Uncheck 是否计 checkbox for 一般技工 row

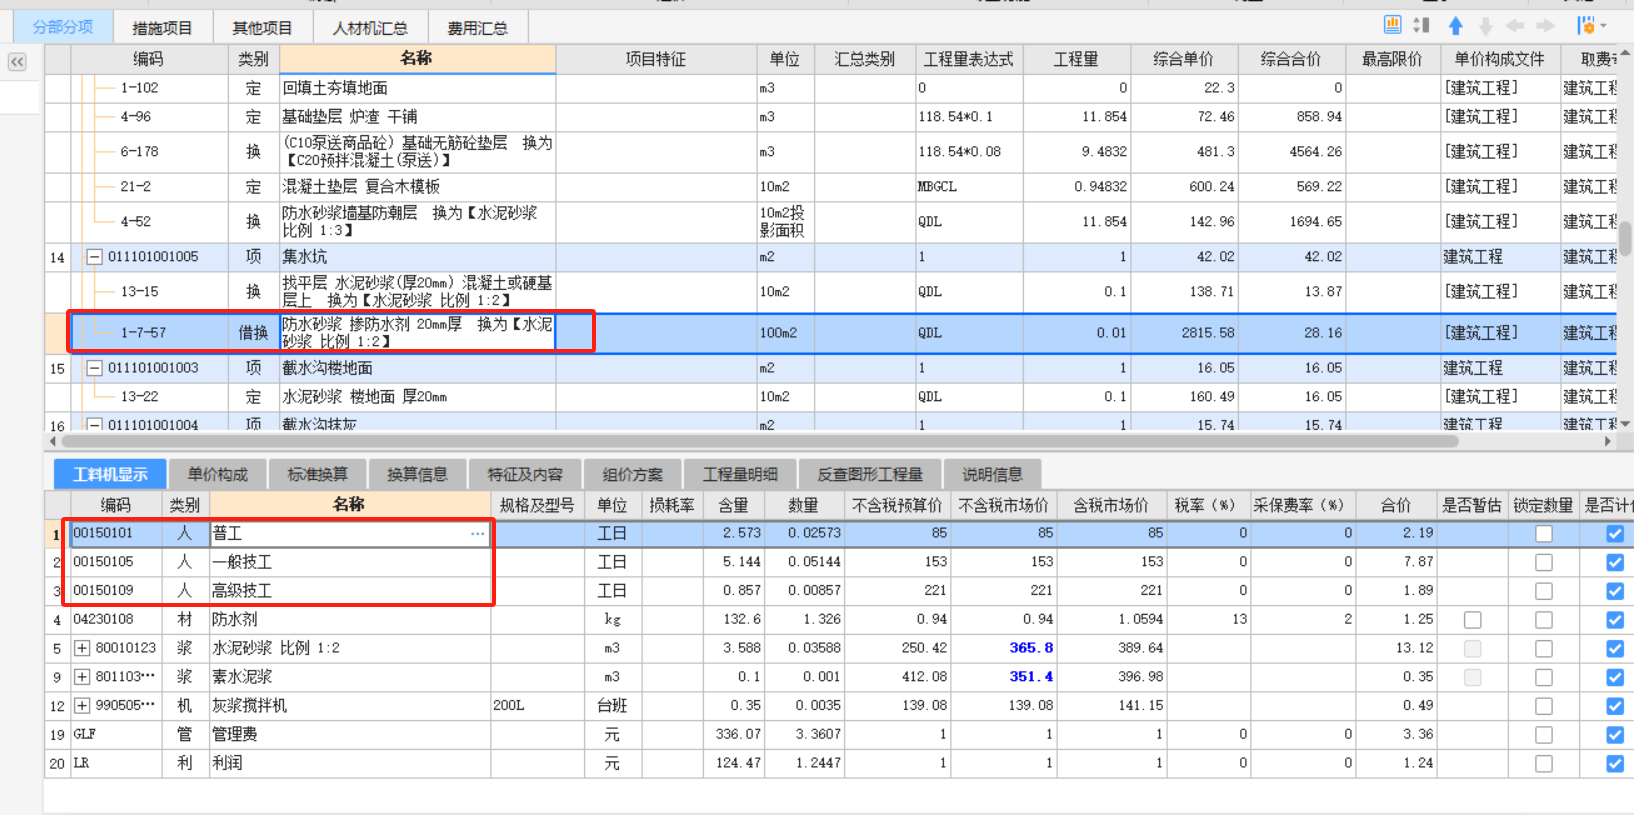coord(1615,563)
